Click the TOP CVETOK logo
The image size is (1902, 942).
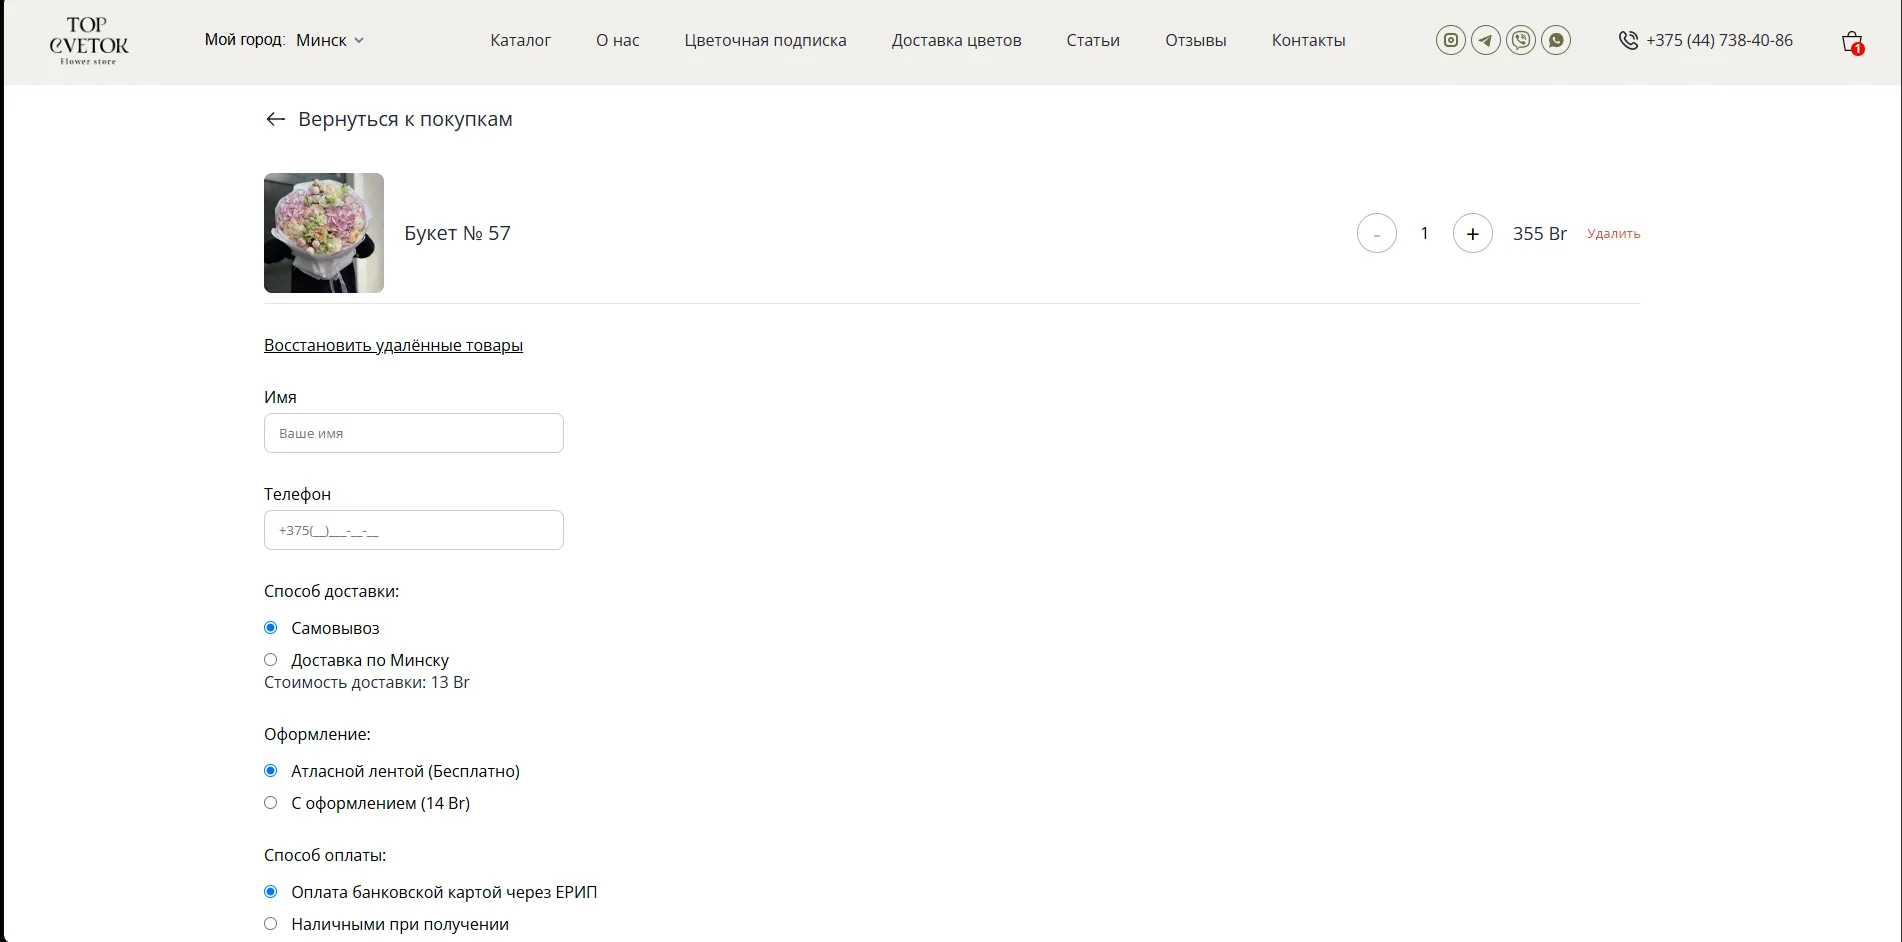point(89,41)
